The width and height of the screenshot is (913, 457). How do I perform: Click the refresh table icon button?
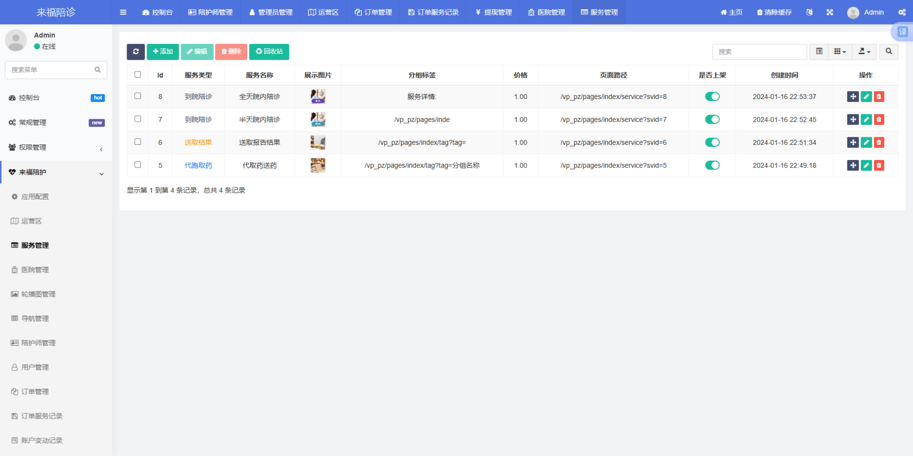(136, 51)
